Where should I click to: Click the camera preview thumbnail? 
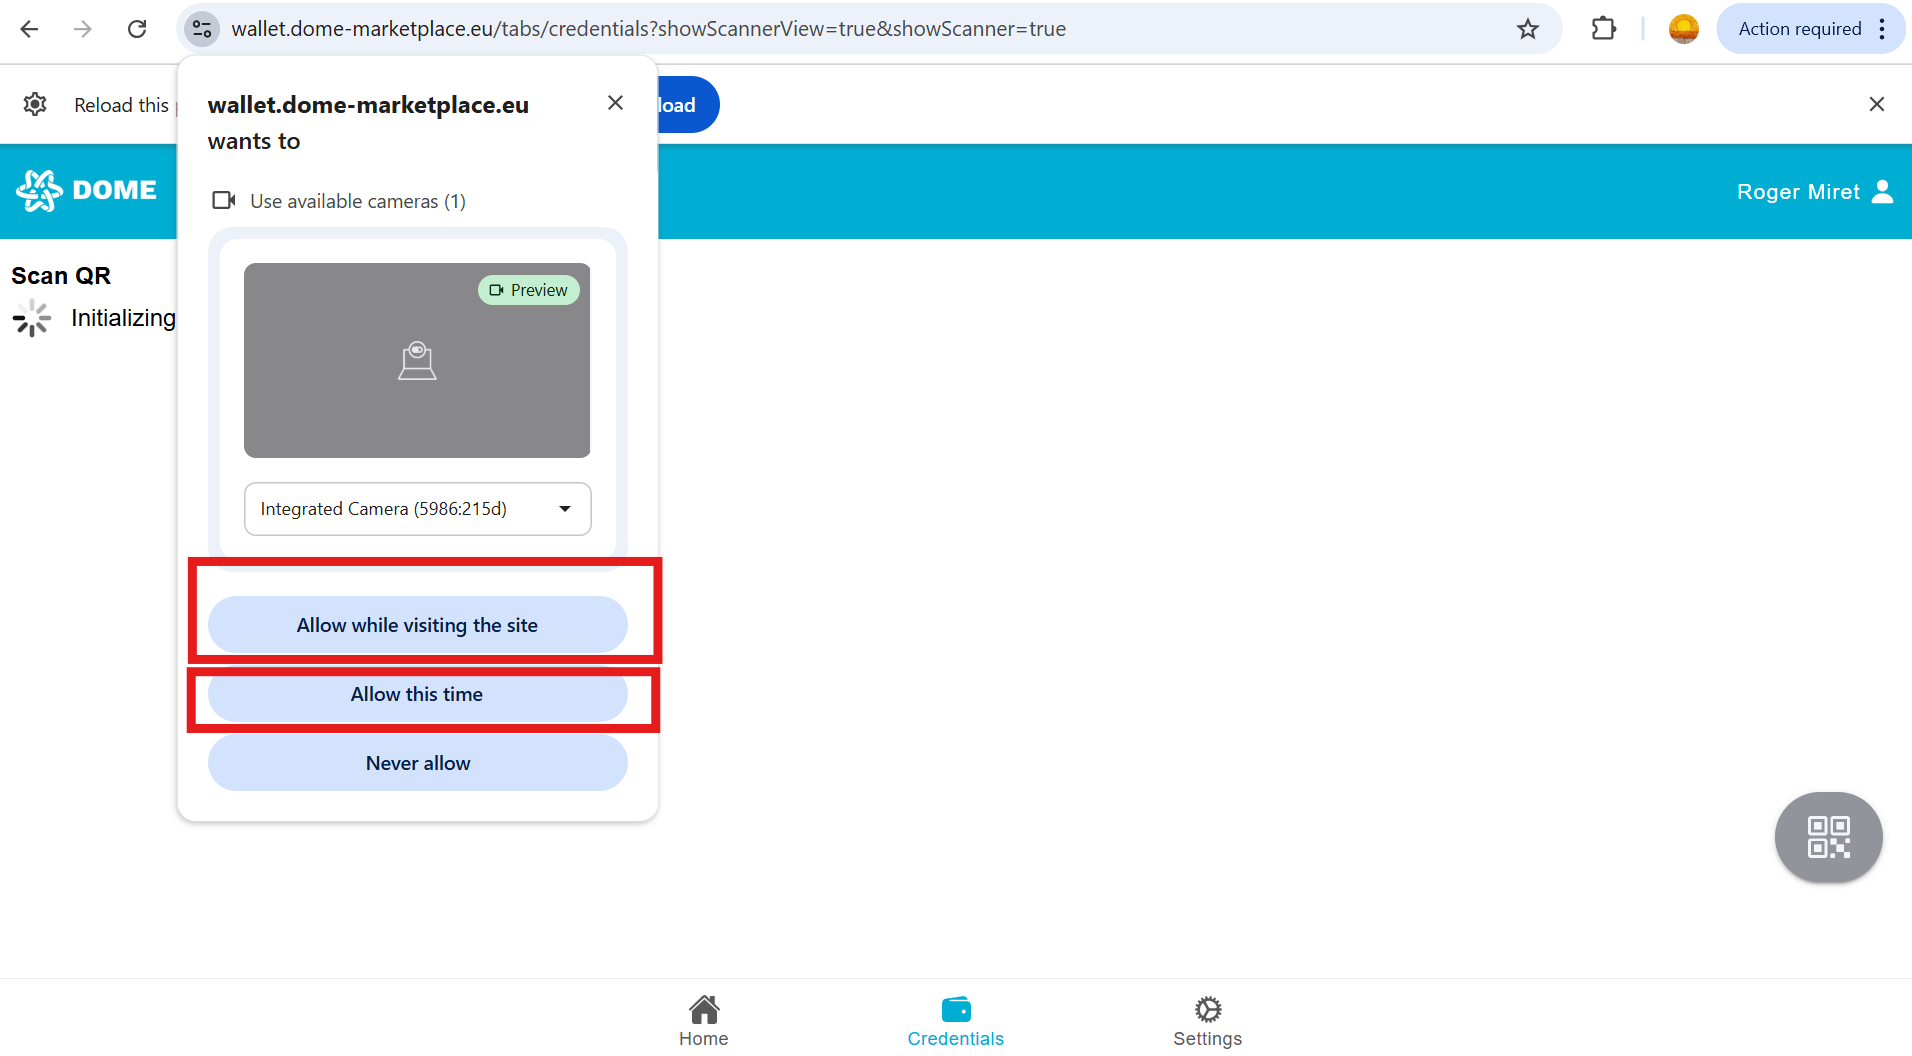coord(417,360)
